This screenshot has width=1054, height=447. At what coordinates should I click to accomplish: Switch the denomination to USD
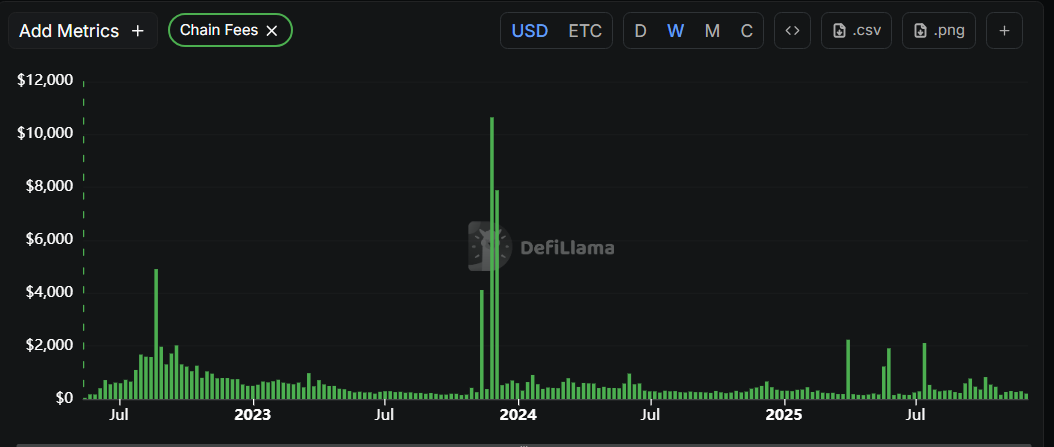[529, 31]
